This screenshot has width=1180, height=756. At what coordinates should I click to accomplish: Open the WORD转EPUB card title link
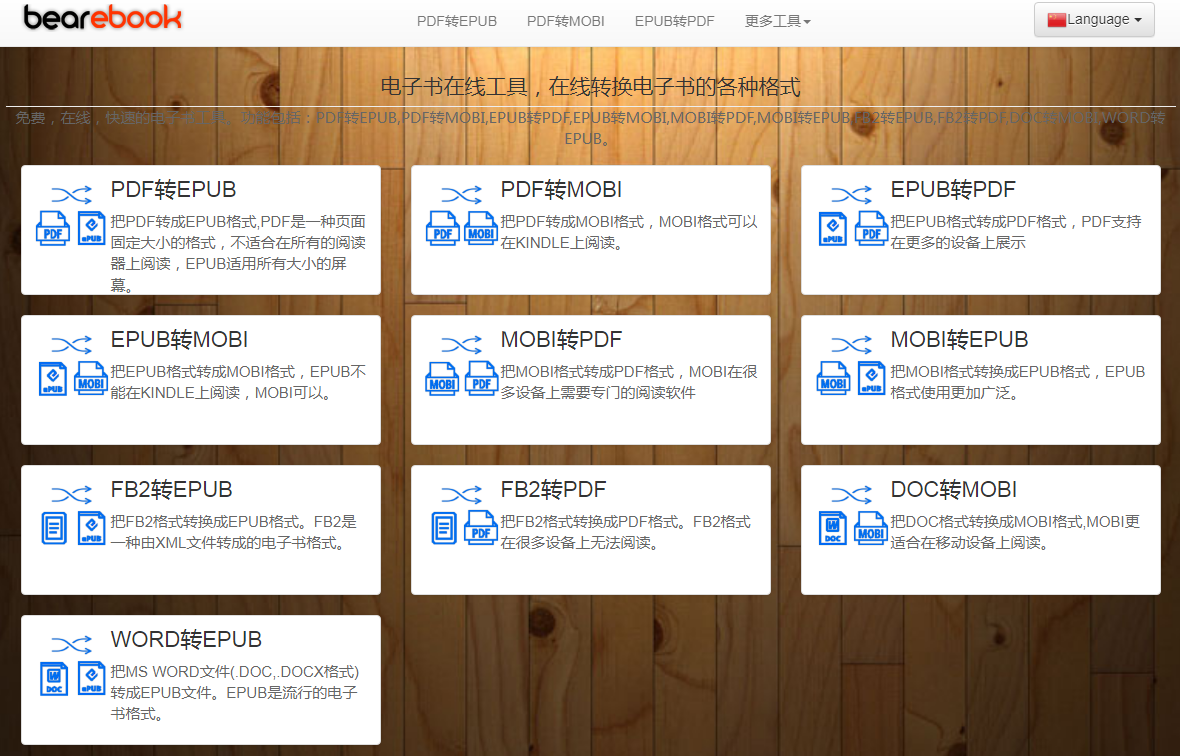pyautogui.click(x=186, y=640)
